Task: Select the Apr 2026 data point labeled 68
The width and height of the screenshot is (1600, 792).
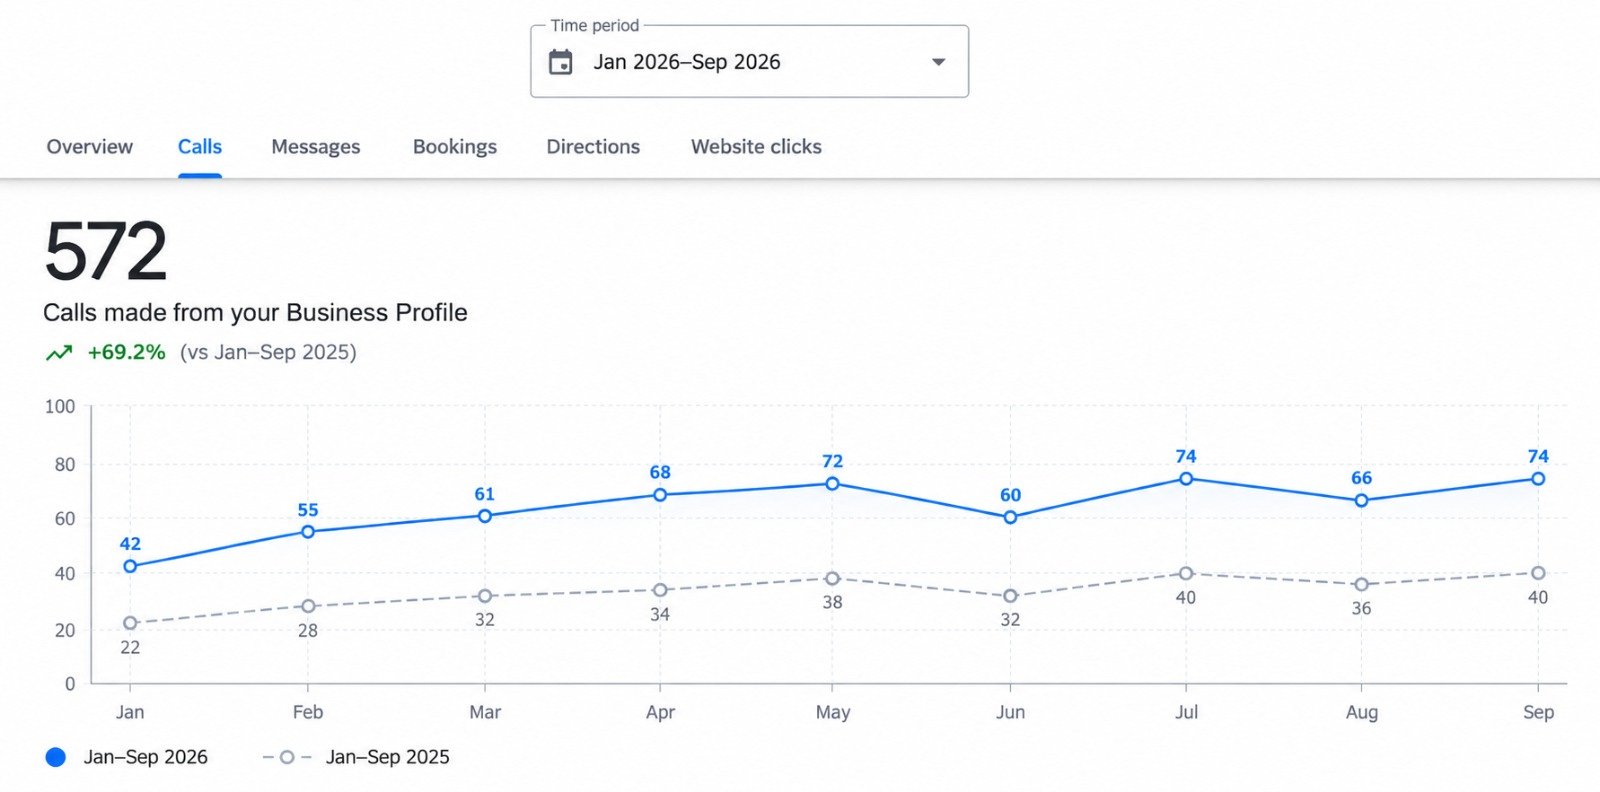Action: (x=660, y=495)
